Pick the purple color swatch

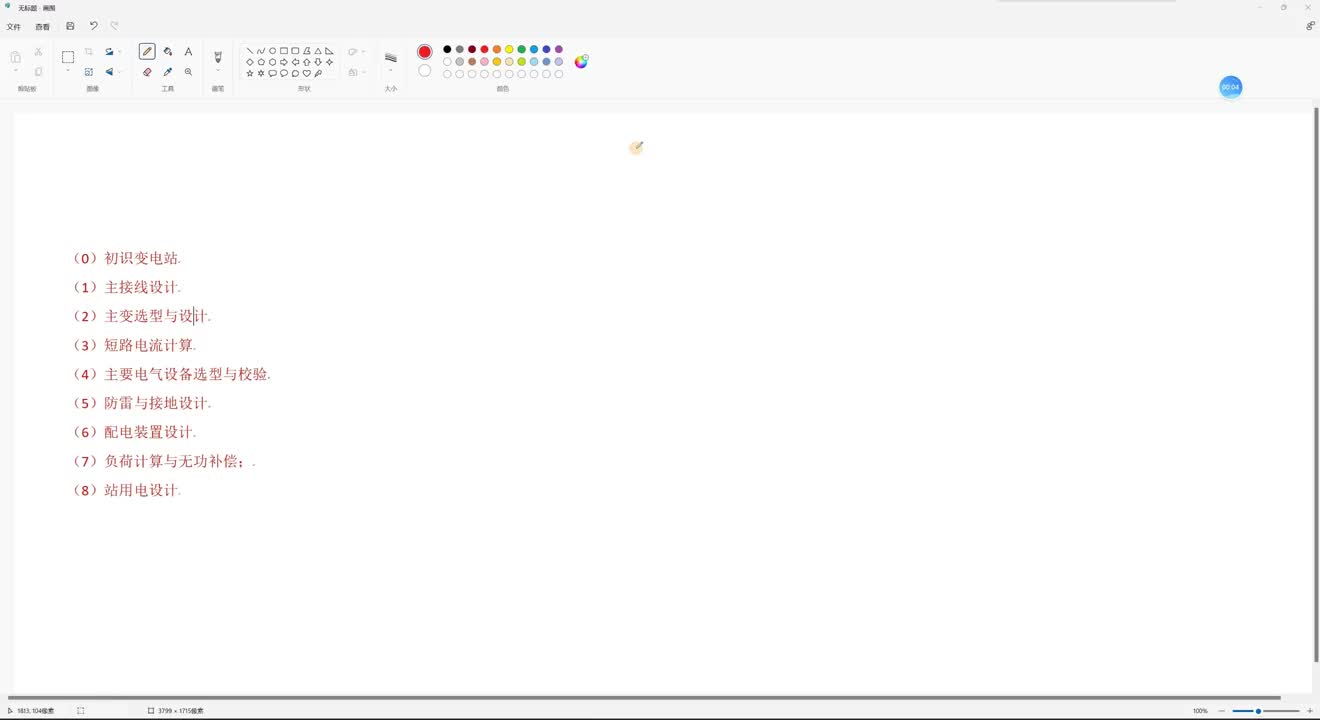click(559, 49)
